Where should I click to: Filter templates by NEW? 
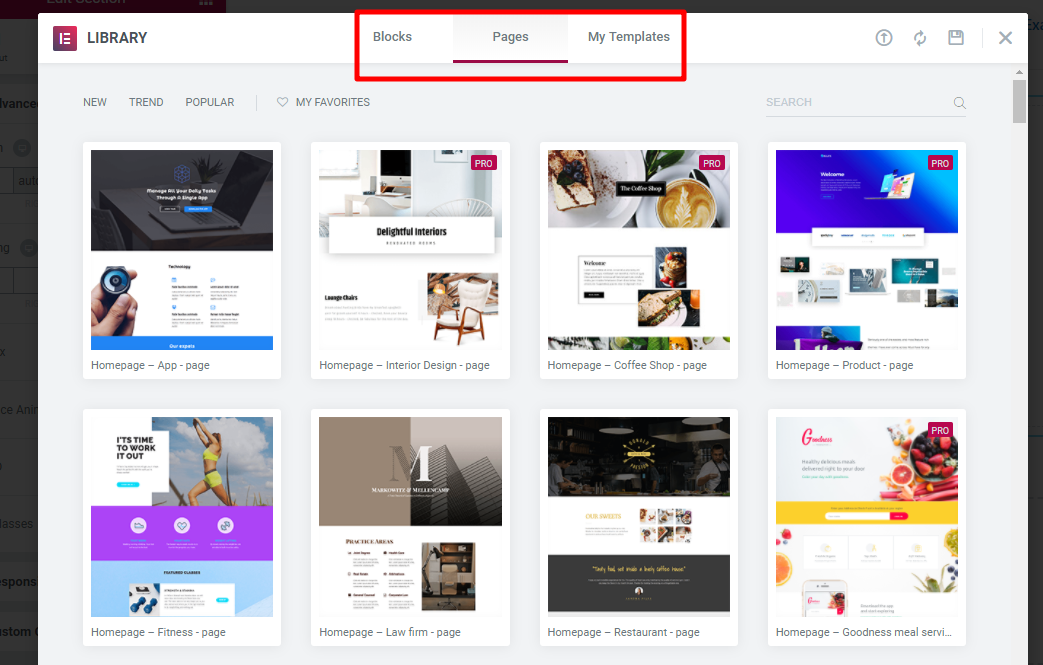pos(94,102)
